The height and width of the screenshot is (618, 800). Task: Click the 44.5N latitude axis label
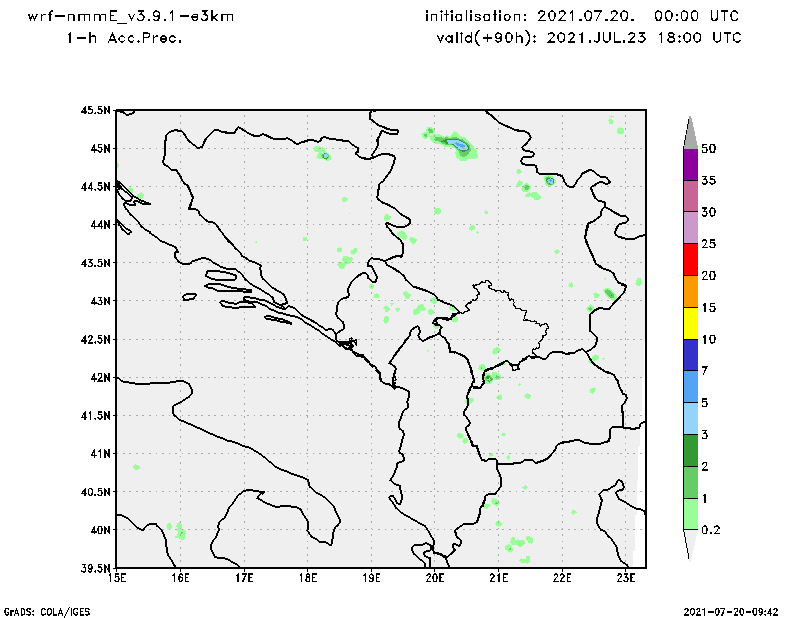pos(95,187)
